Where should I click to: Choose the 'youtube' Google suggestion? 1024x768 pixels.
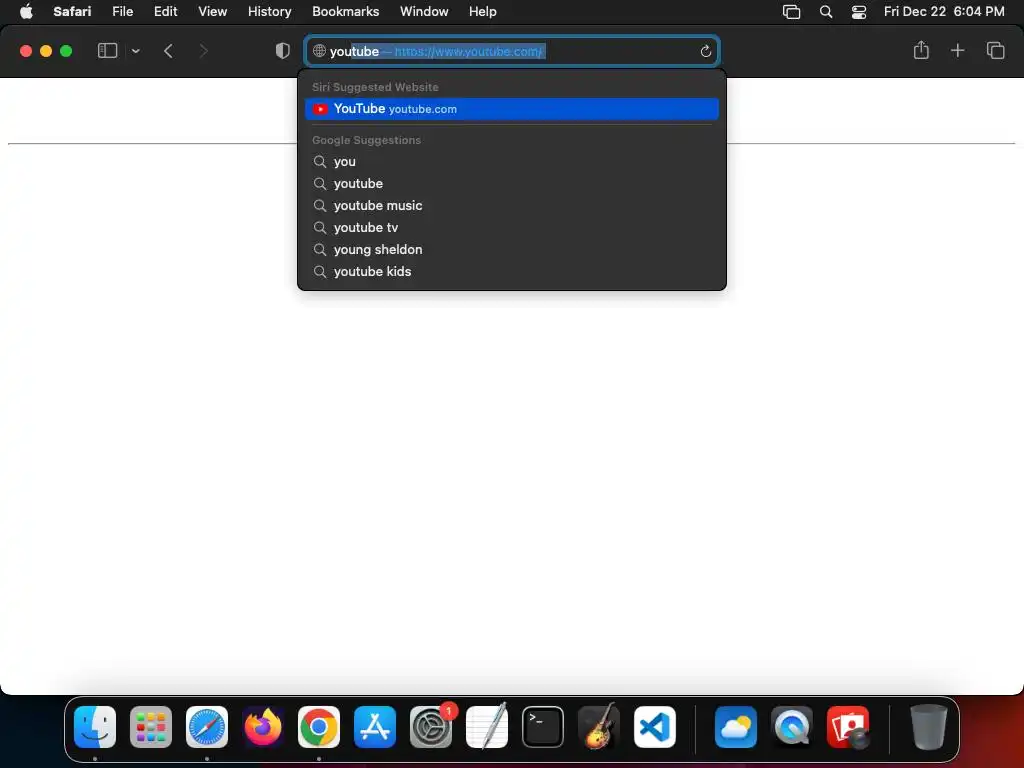512,184
